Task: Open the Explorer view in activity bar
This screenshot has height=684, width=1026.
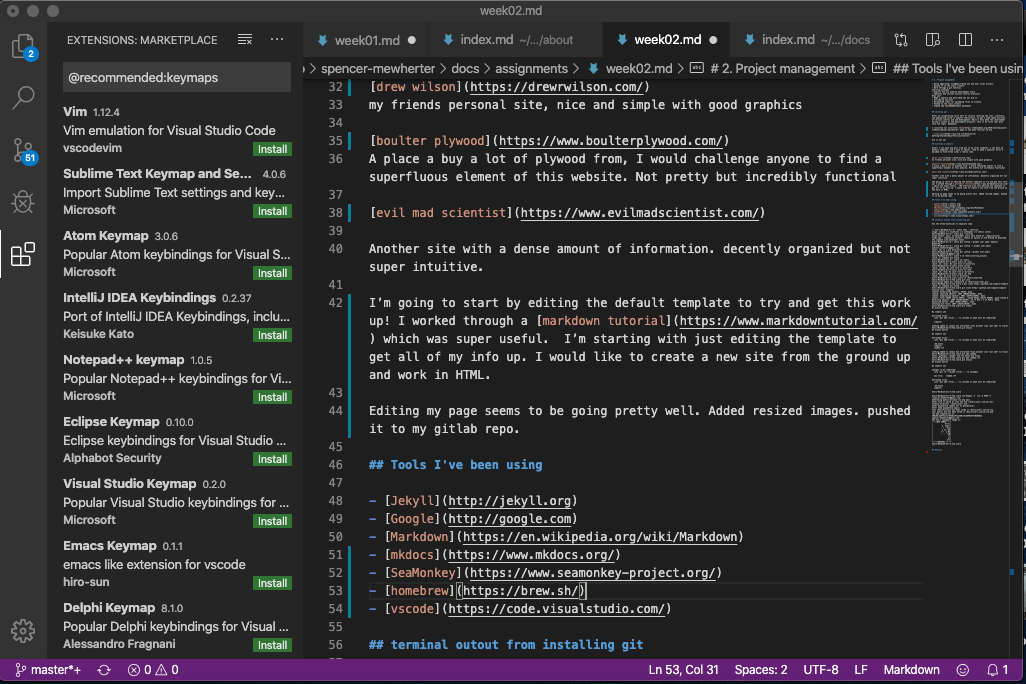Action: (24, 47)
